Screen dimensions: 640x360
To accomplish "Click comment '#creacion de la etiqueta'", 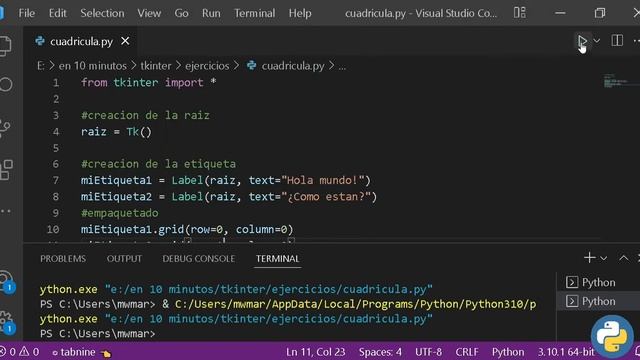I will tap(158, 164).
